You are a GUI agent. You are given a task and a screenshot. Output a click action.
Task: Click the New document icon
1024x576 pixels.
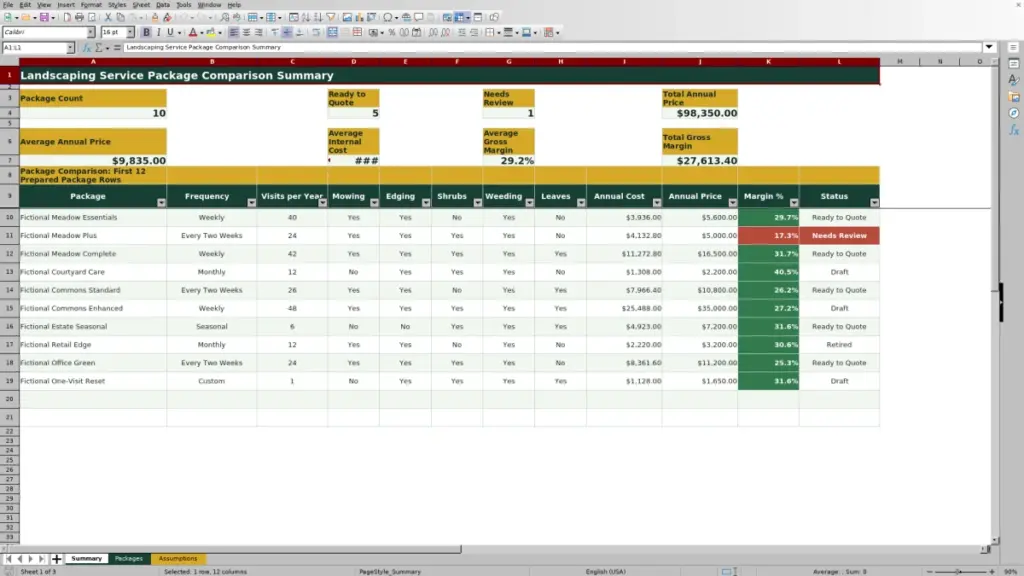(x=8, y=18)
